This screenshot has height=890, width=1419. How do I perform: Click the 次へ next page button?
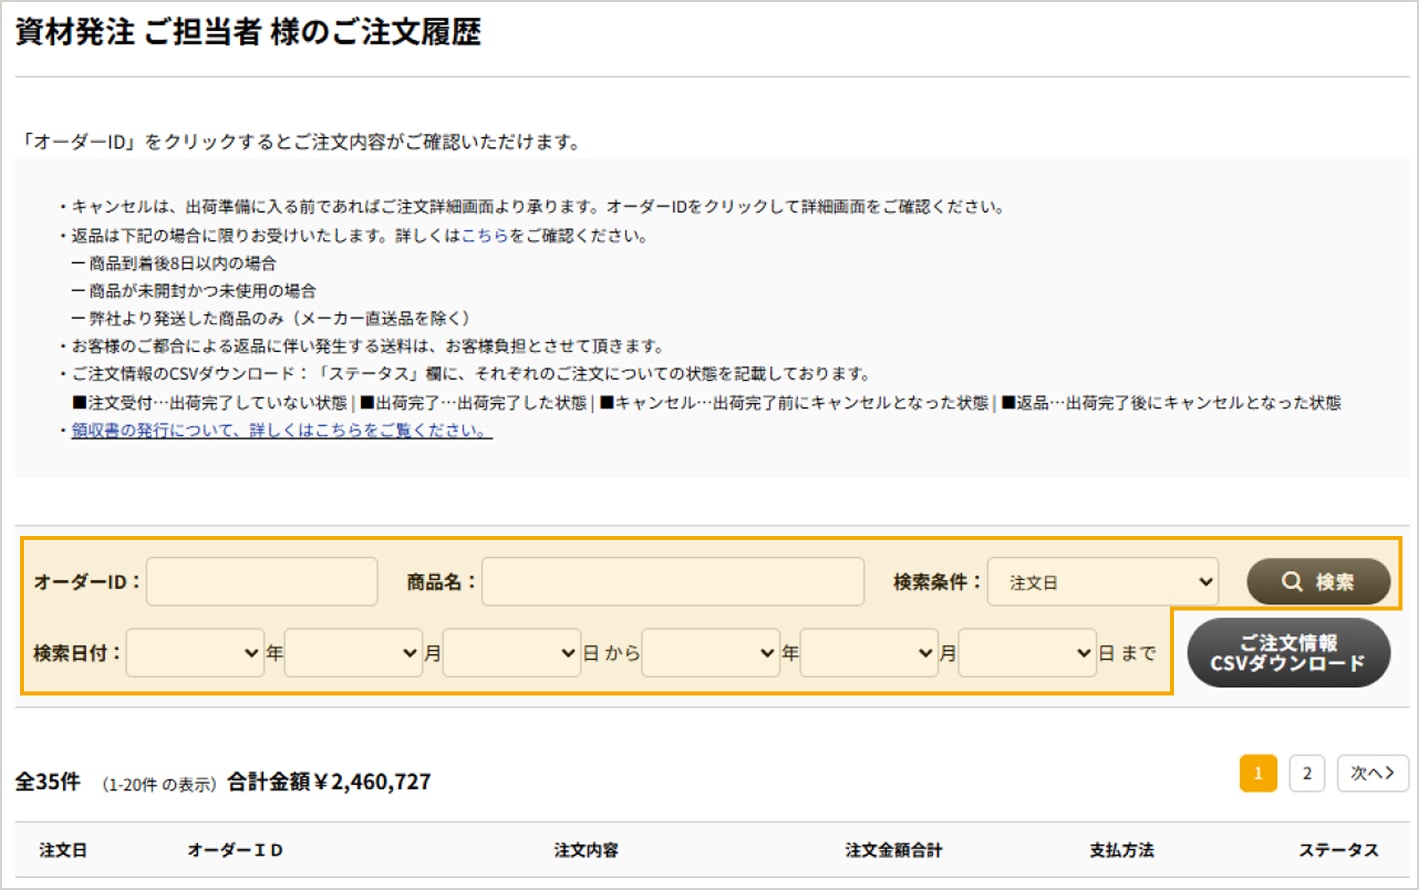1373,773
